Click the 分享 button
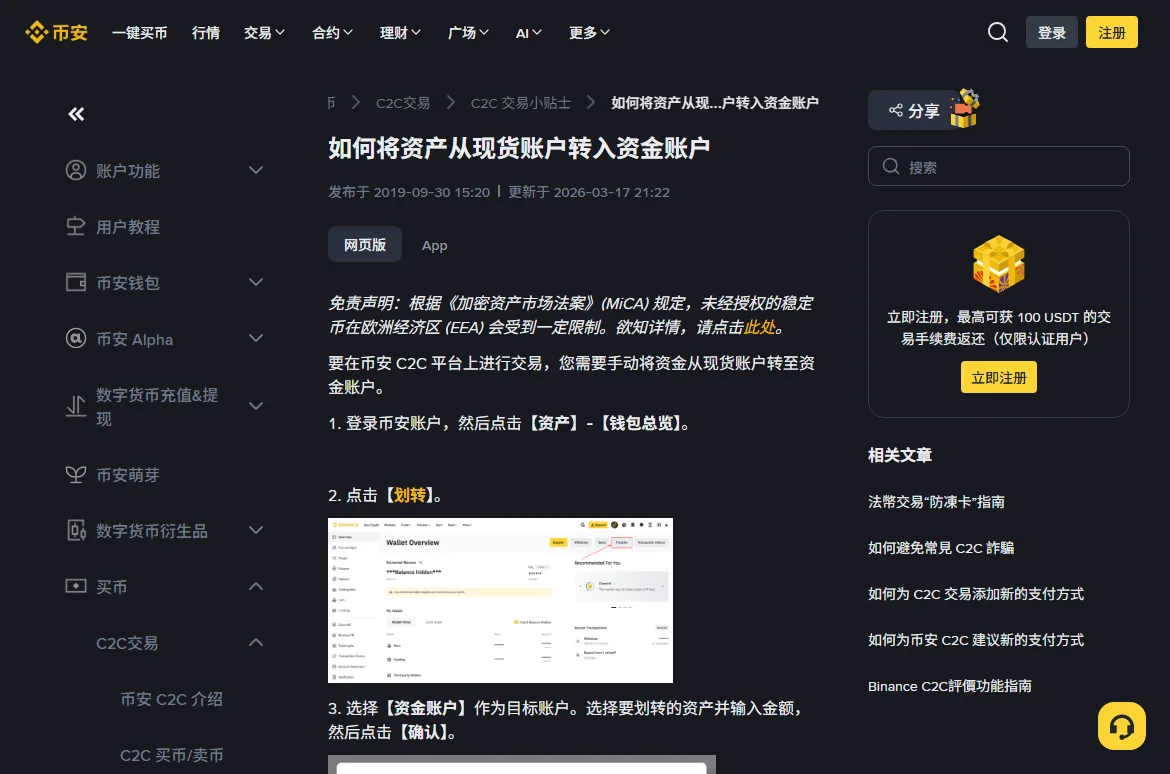The height and width of the screenshot is (774, 1170). point(913,110)
